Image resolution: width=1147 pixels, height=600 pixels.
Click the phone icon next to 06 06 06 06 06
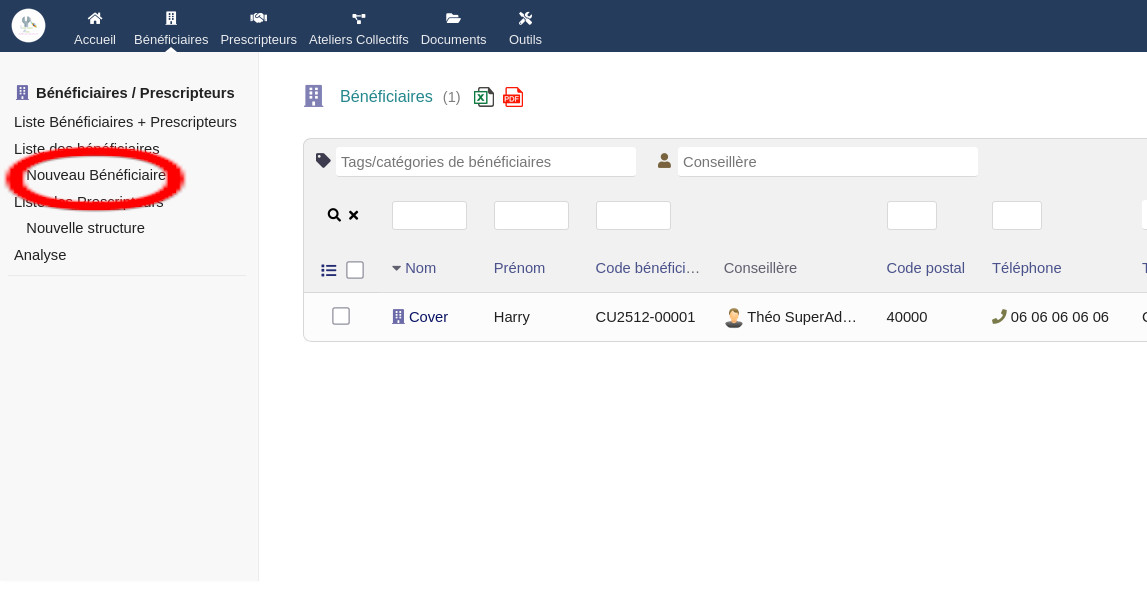(999, 317)
